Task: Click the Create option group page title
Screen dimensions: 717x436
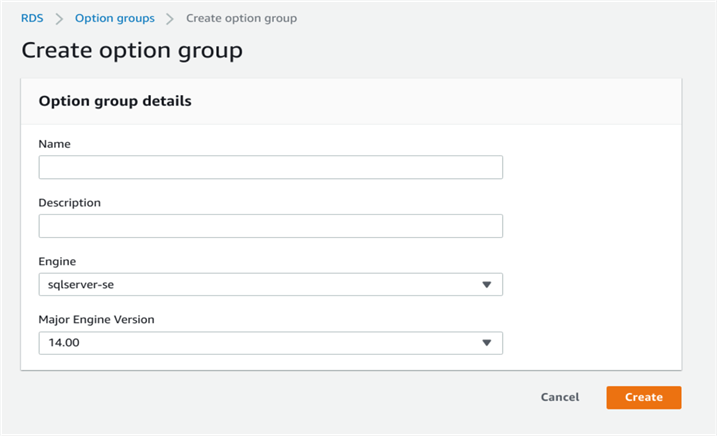Action: [x=132, y=51]
